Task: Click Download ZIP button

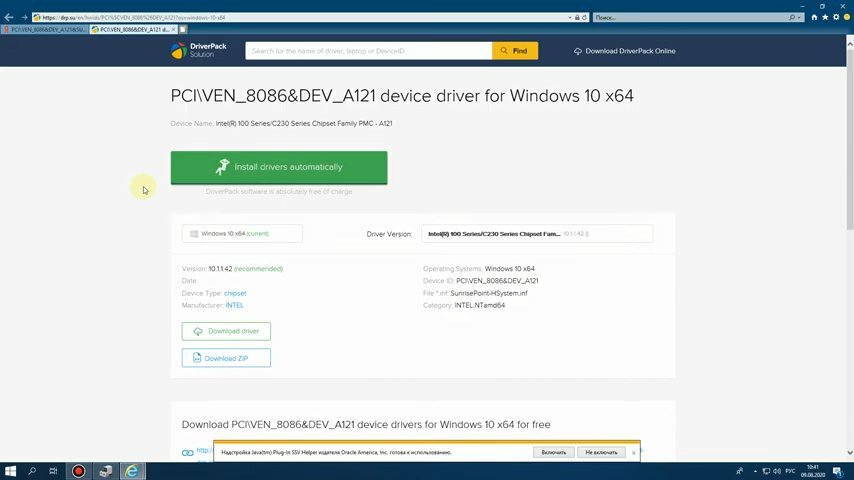Action: click(x=226, y=358)
